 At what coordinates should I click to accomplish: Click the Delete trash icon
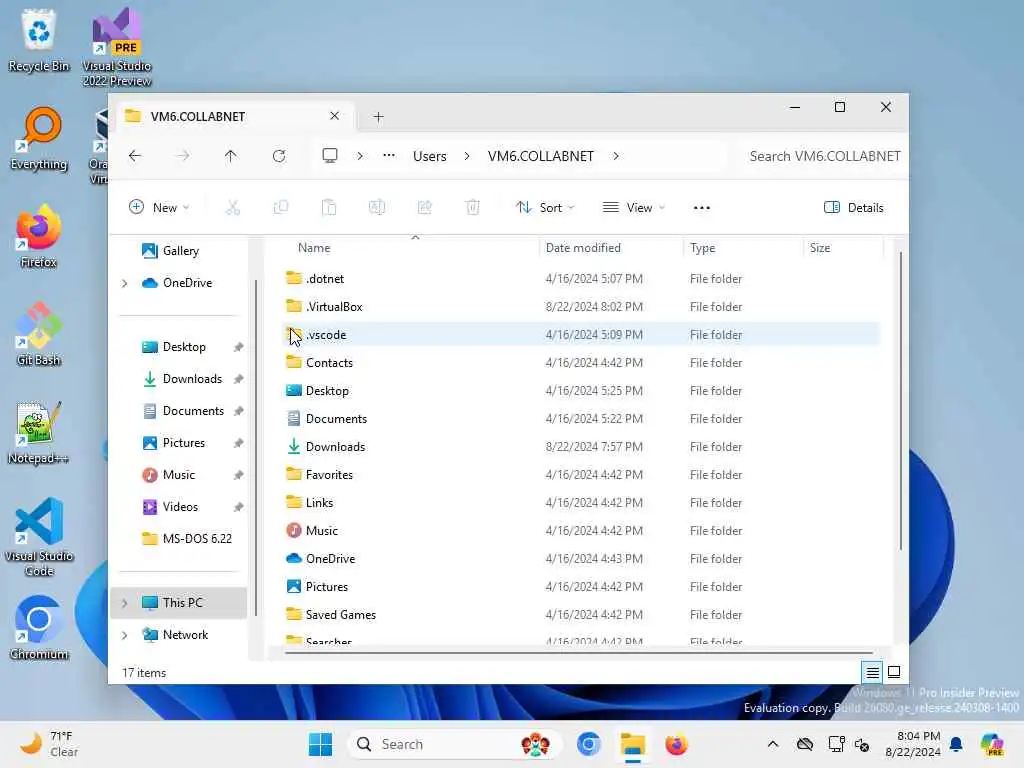[x=472, y=208]
